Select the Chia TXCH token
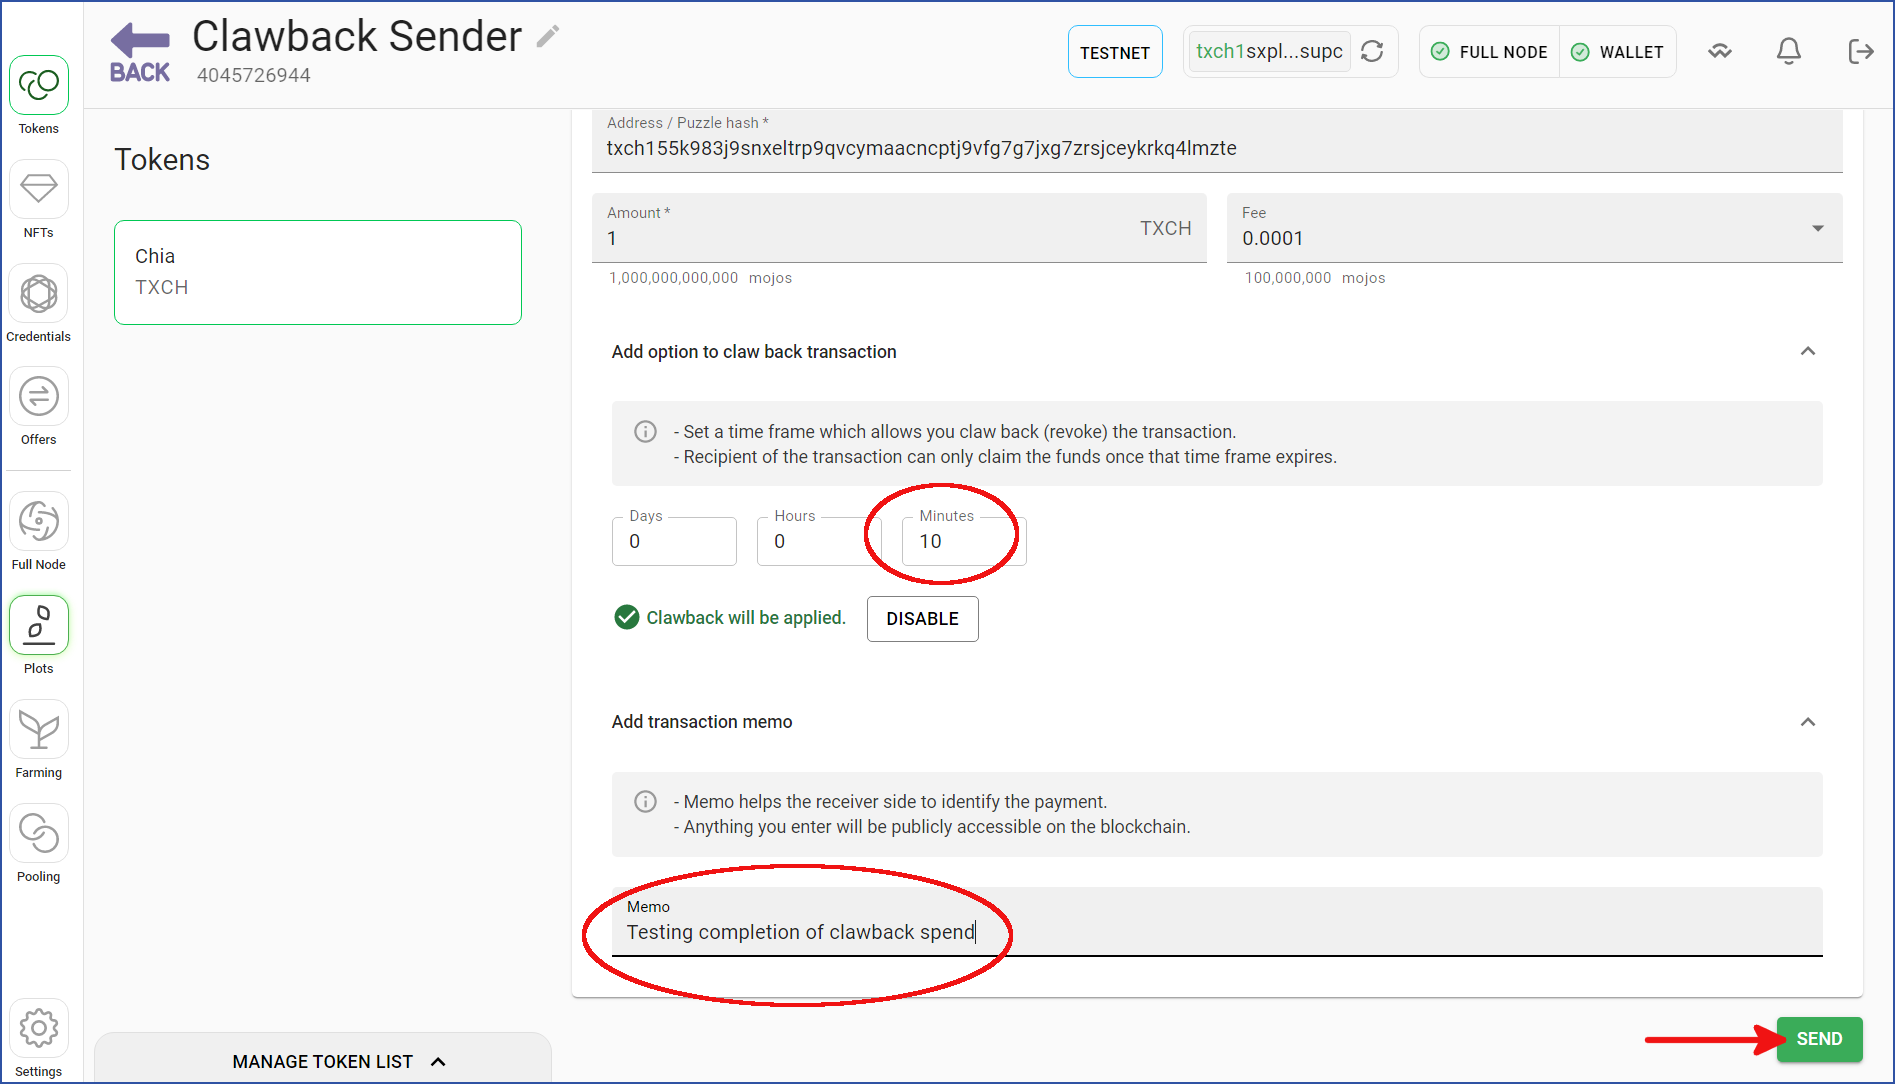Viewport: 1895px width, 1084px height. pos(318,272)
